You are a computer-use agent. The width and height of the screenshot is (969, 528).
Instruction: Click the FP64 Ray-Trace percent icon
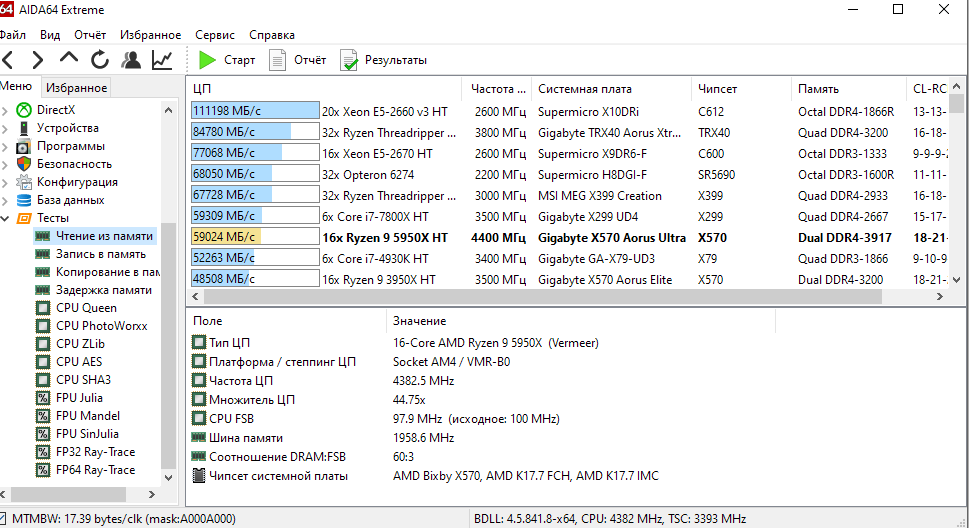[x=43, y=470]
